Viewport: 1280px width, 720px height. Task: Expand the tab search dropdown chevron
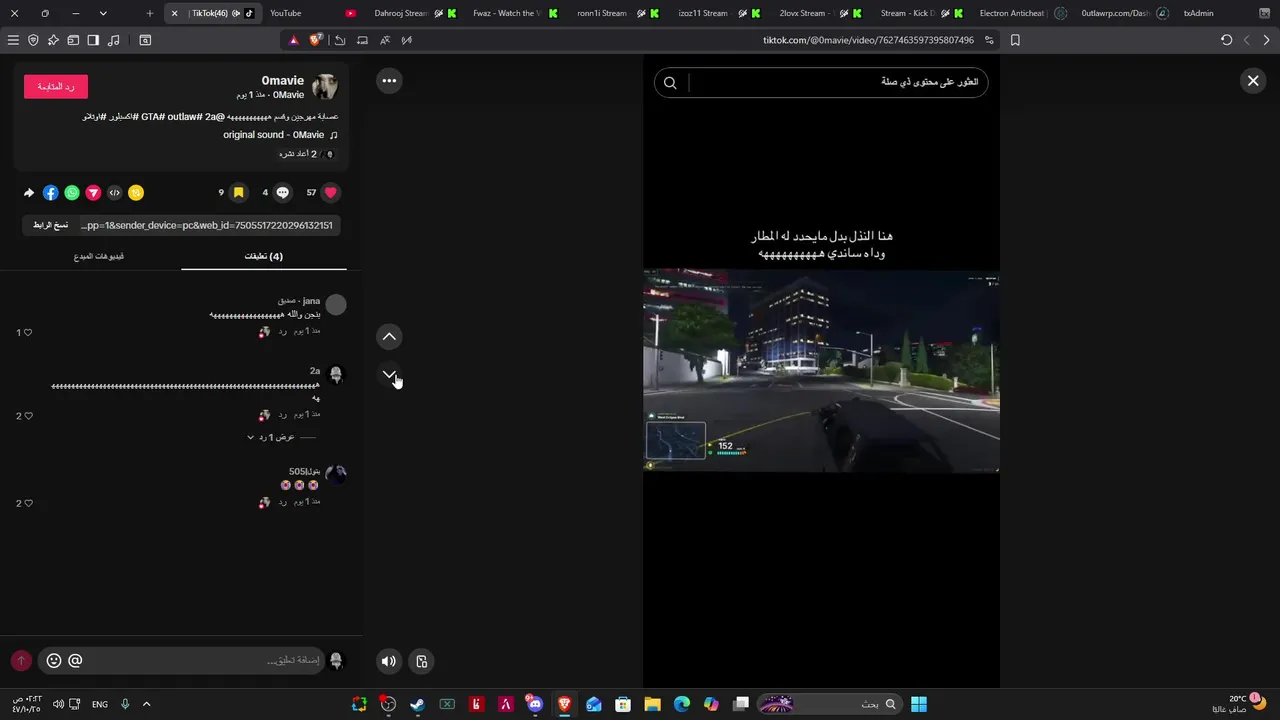point(103,14)
